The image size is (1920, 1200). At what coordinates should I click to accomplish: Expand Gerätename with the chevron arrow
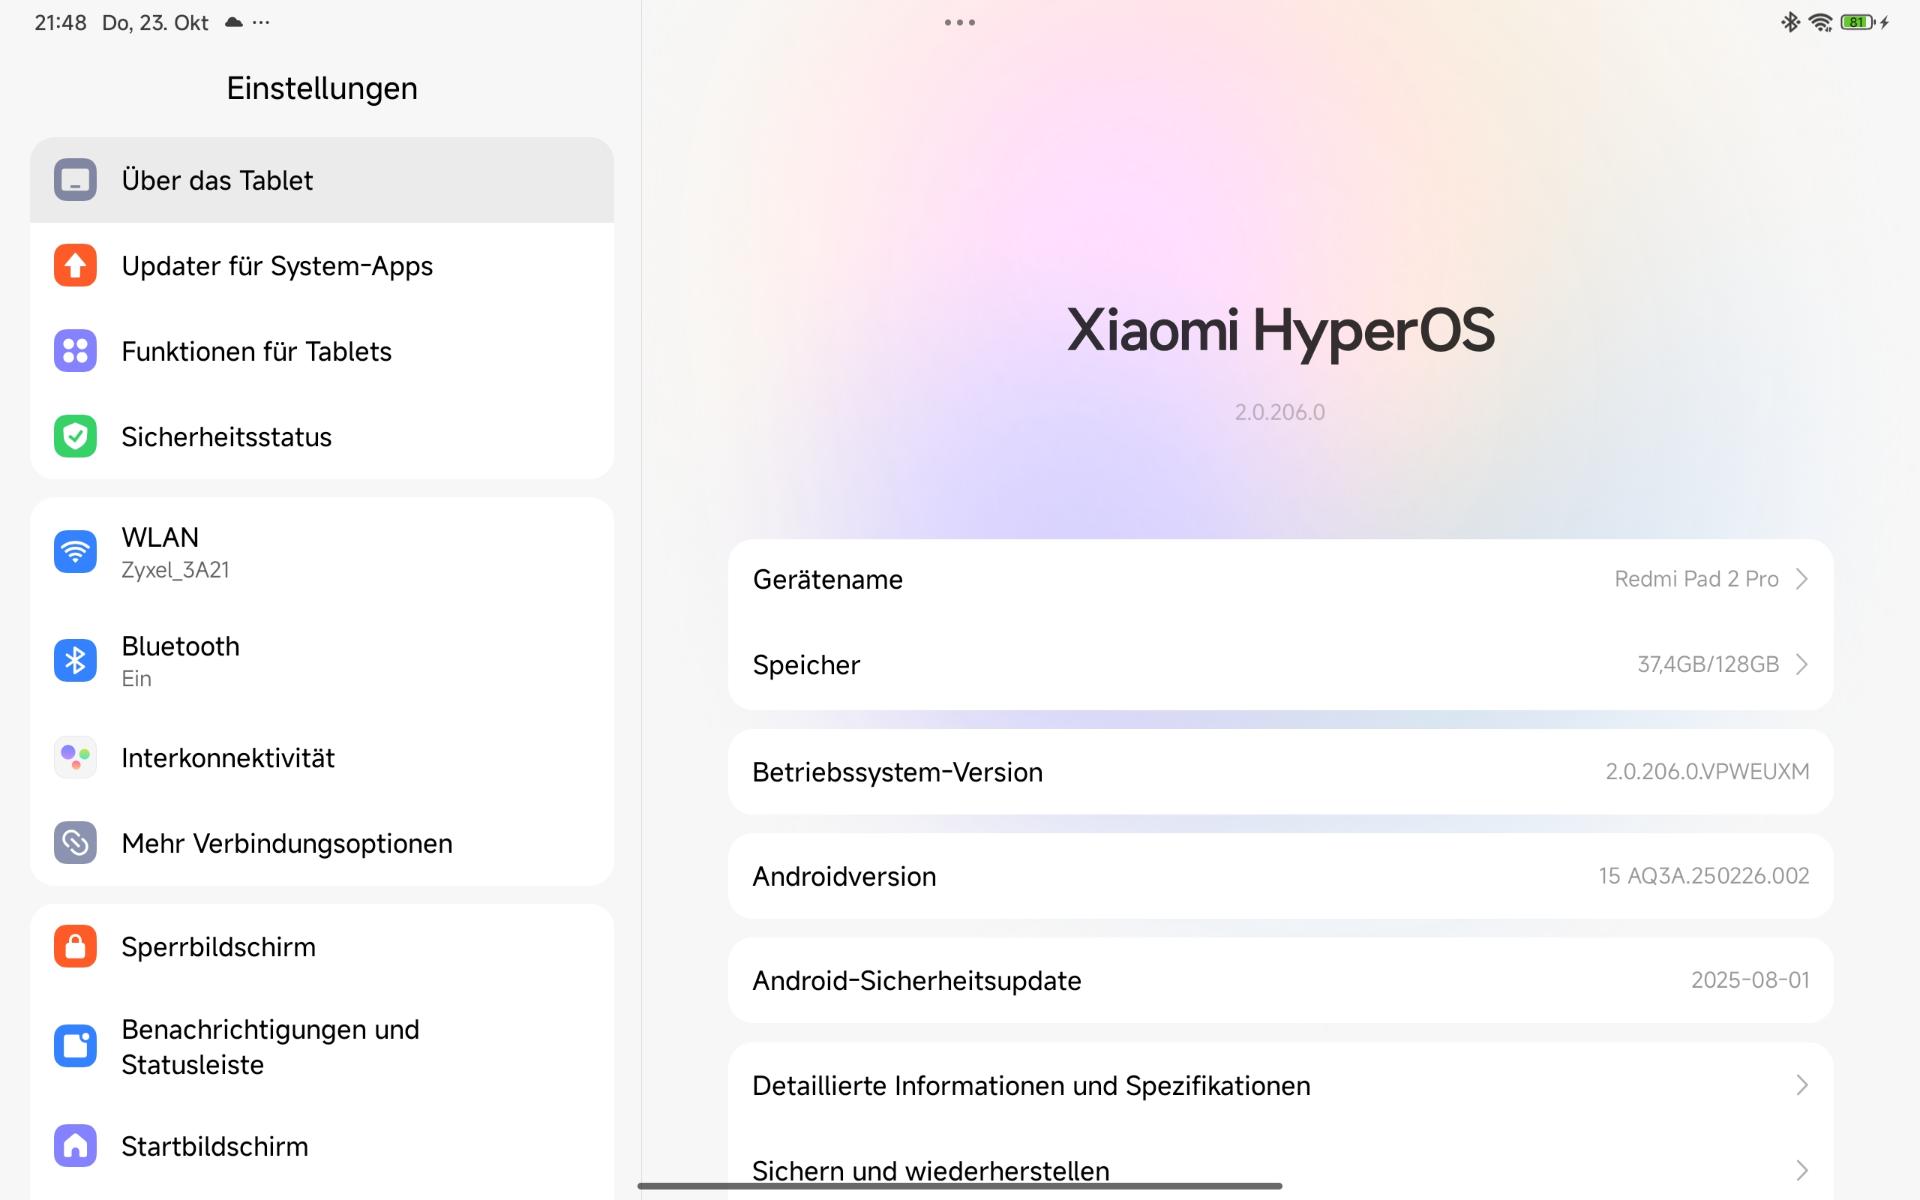click(x=1801, y=579)
